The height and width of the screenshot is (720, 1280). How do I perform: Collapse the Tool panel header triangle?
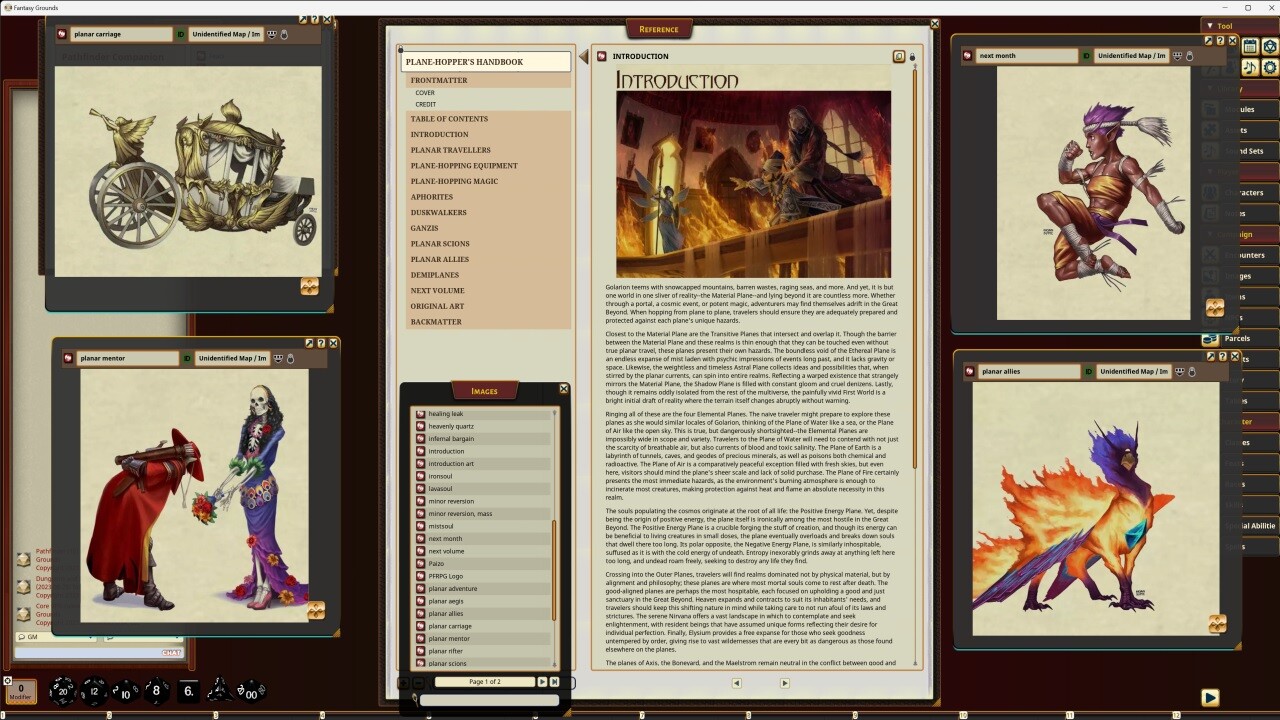1211,26
